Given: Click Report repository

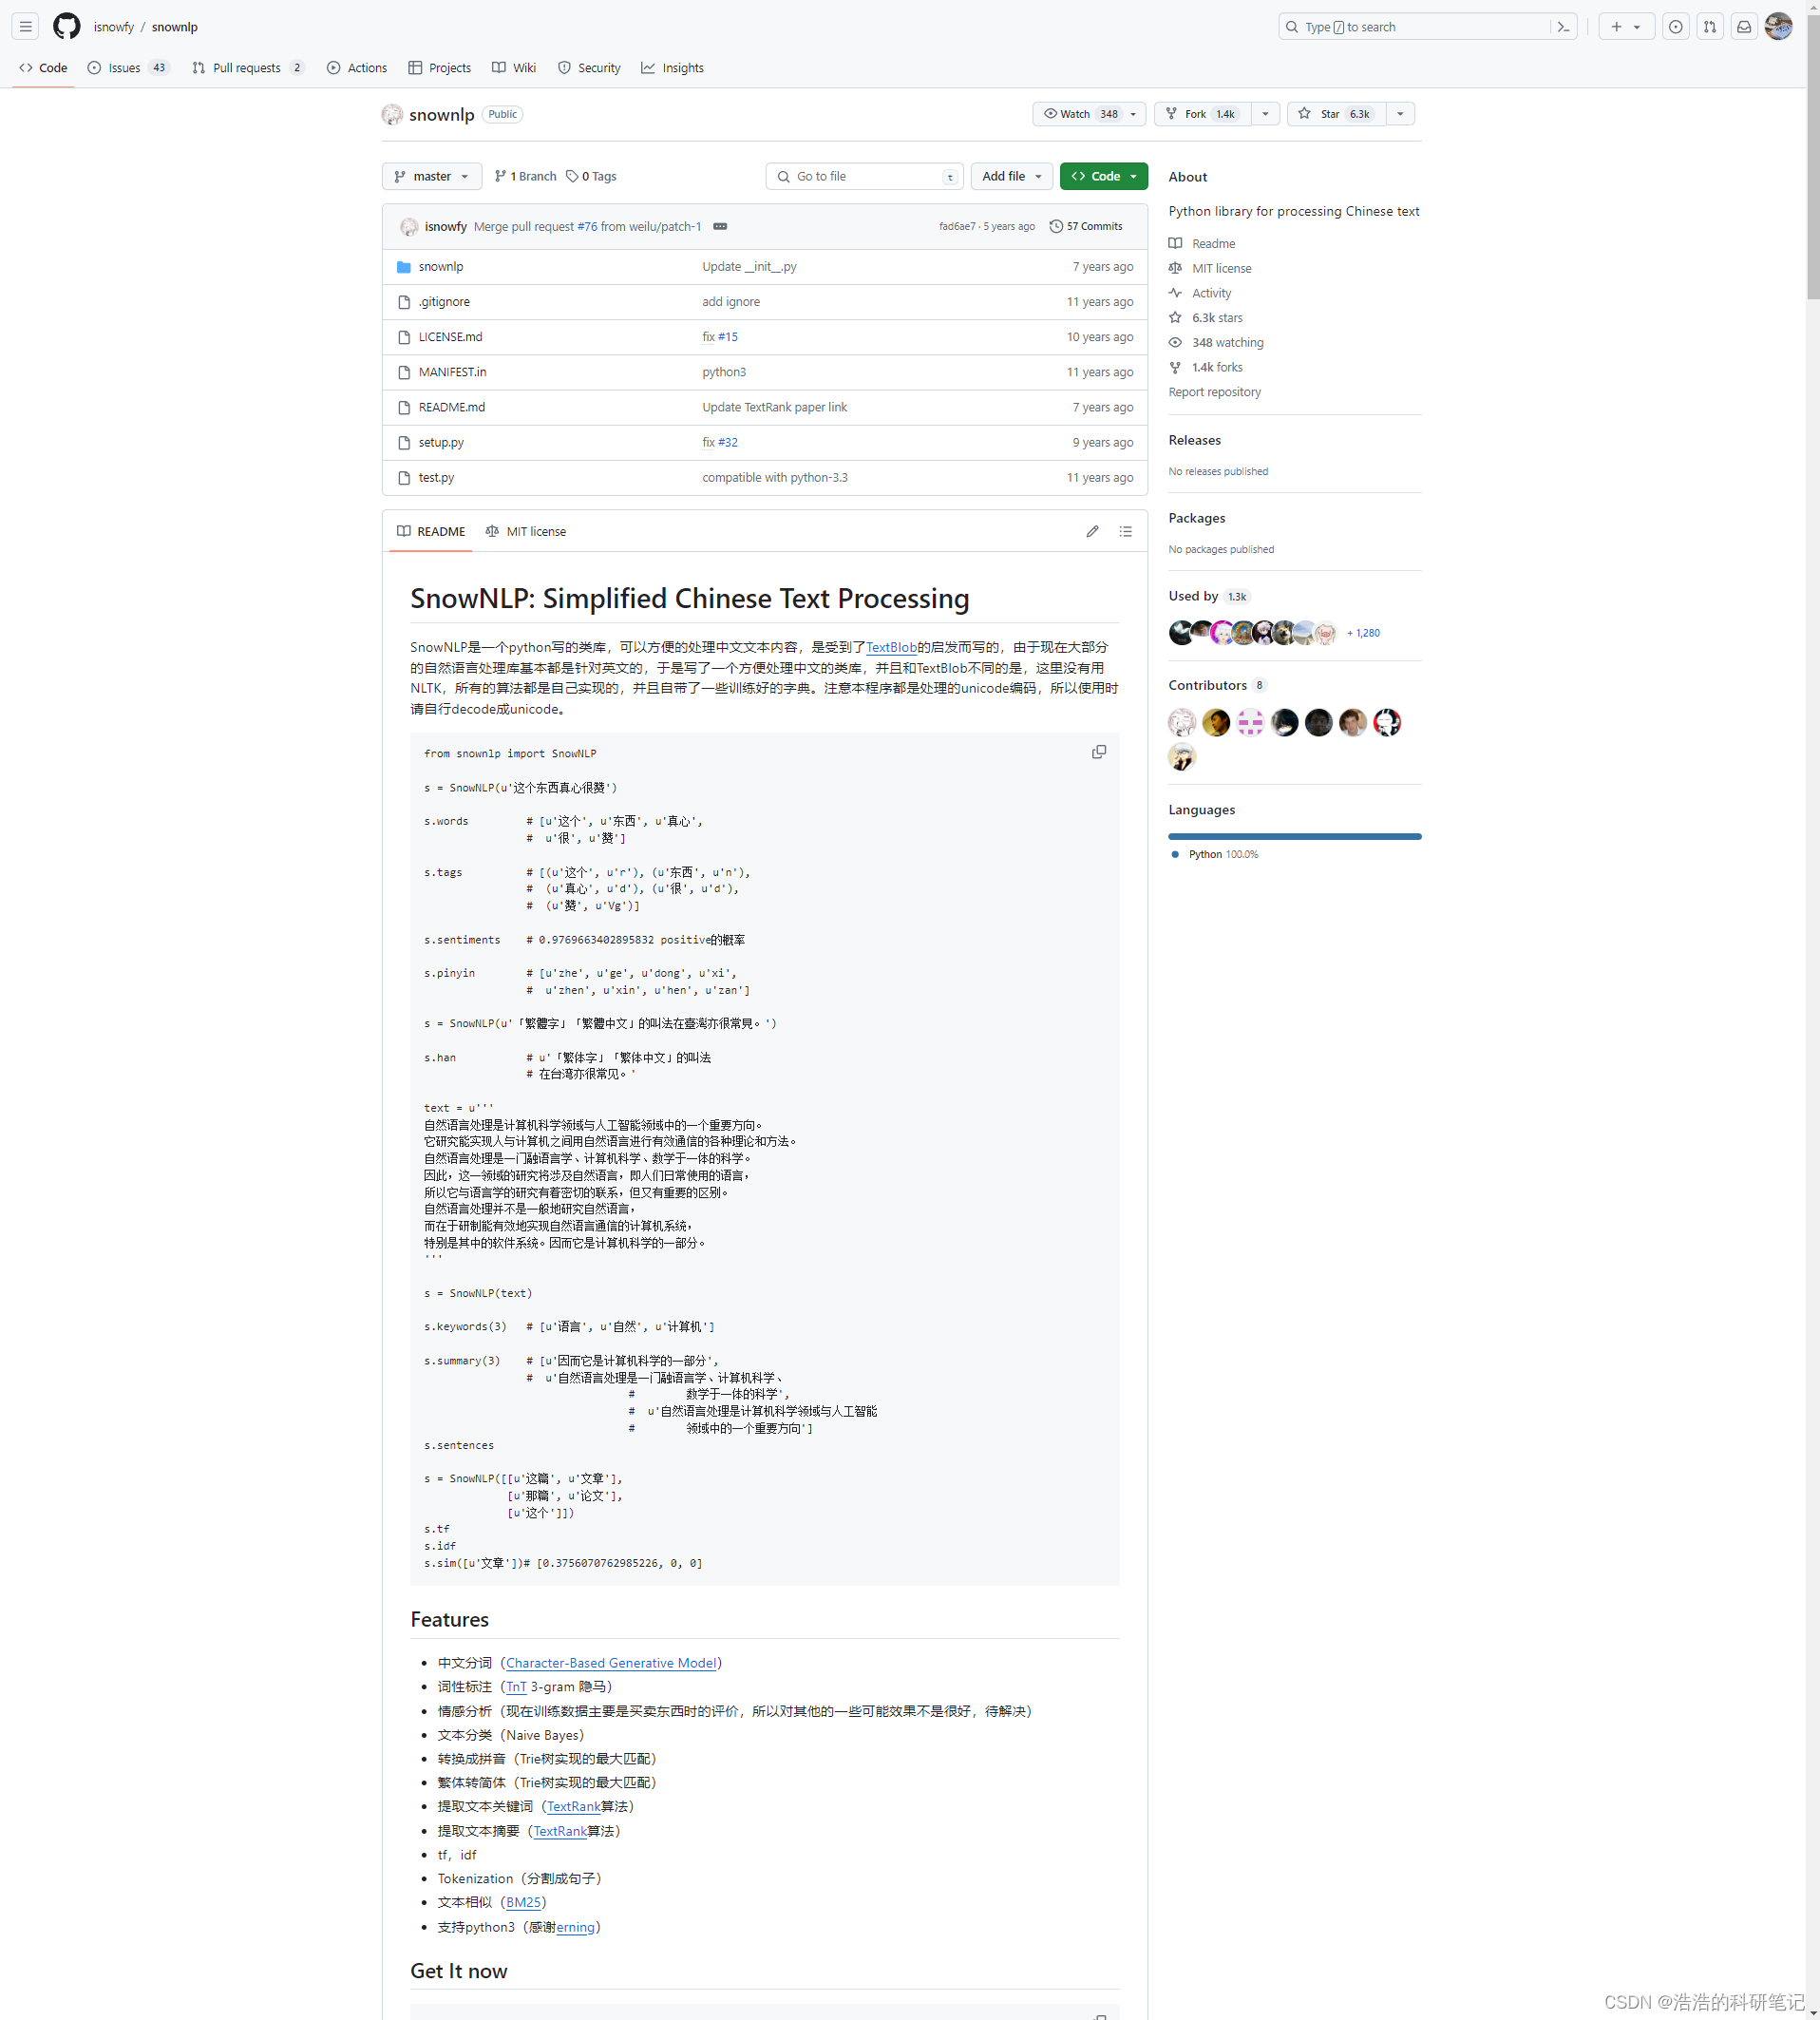Looking at the screenshot, I should [x=1215, y=393].
